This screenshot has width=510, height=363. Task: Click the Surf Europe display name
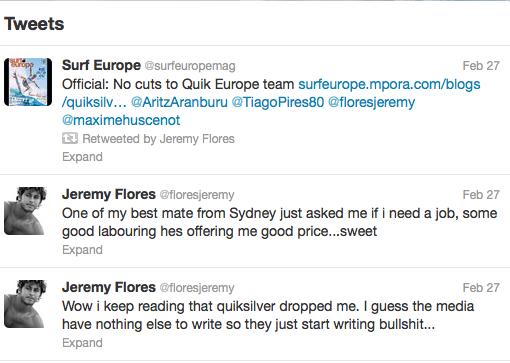[101, 65]
